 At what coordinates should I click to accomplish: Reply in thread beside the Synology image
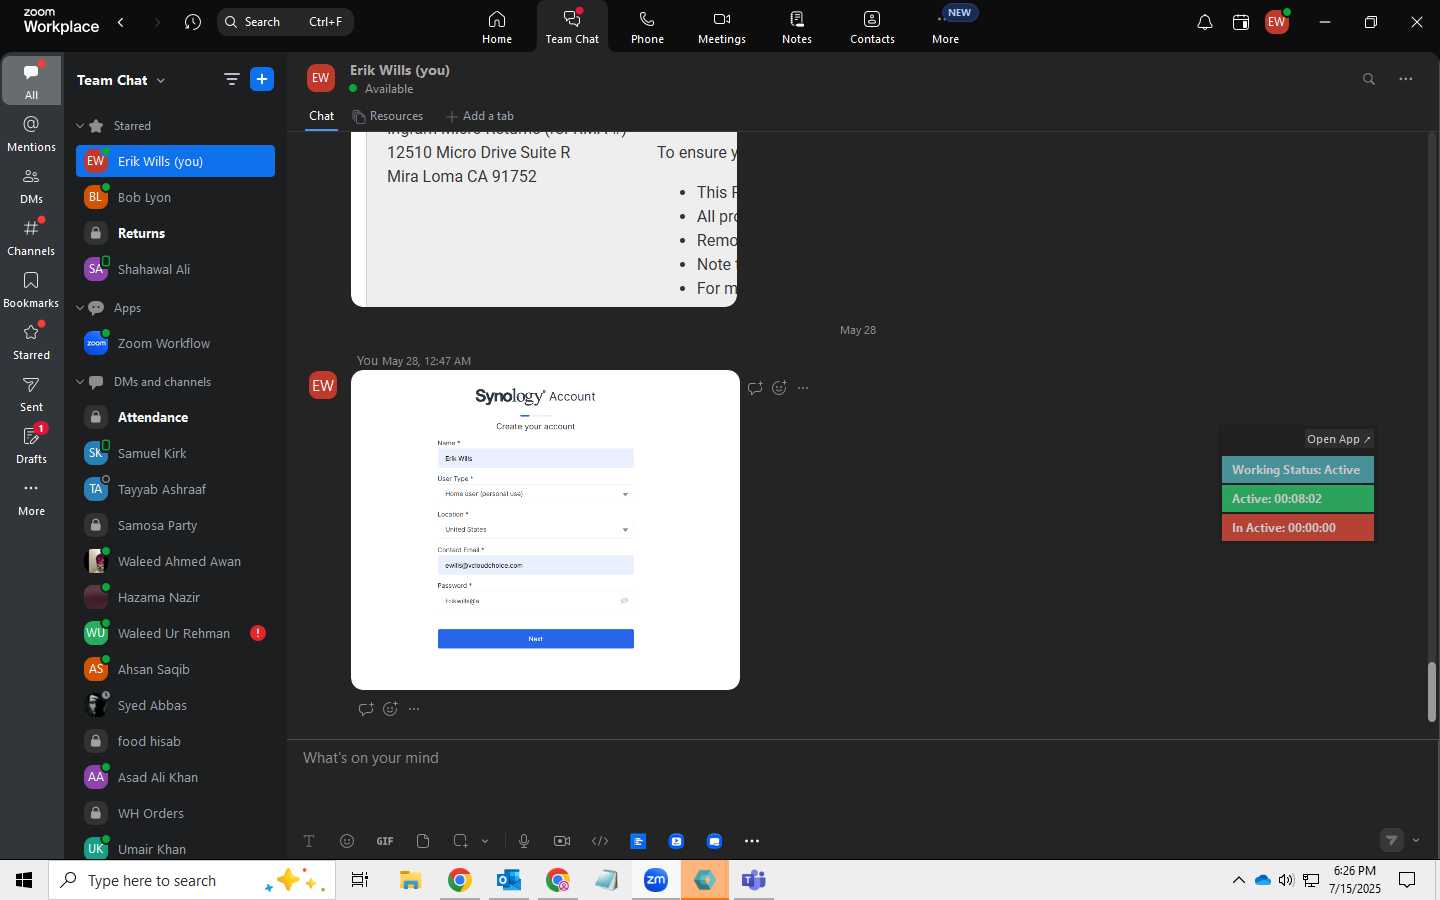(x=755, y=388)
